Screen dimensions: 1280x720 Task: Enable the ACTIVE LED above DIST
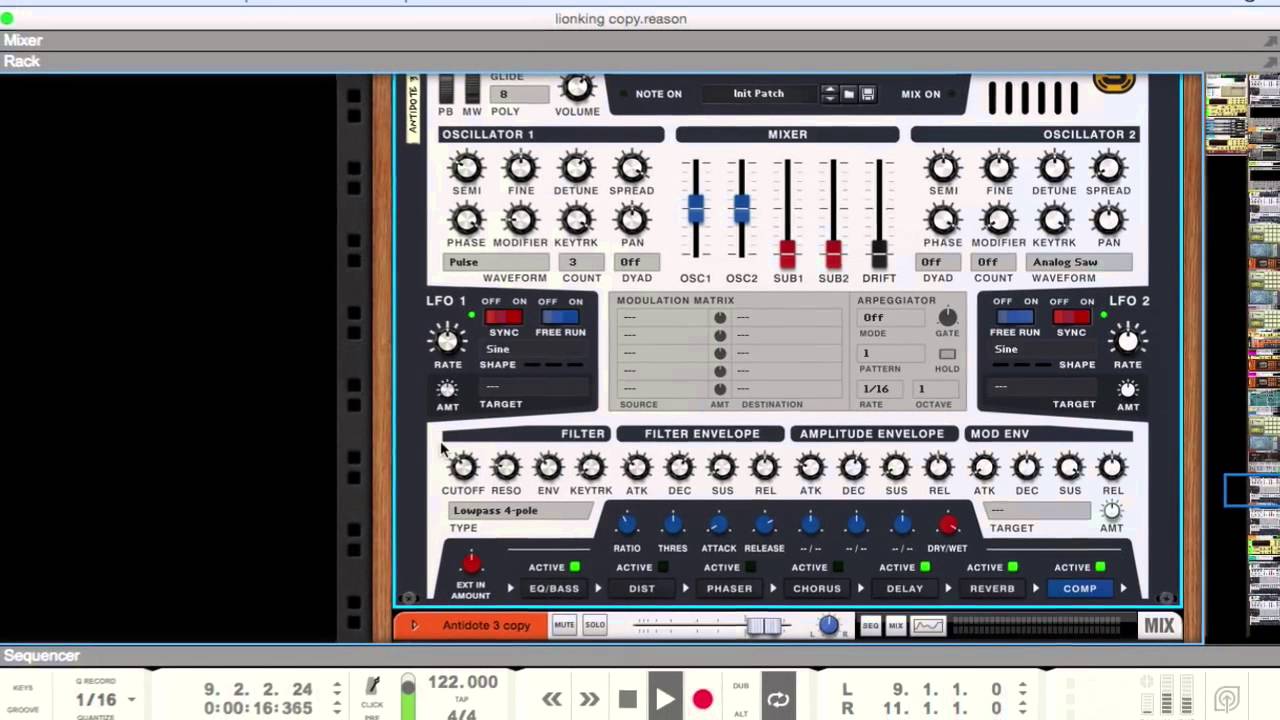click(663, 567)
